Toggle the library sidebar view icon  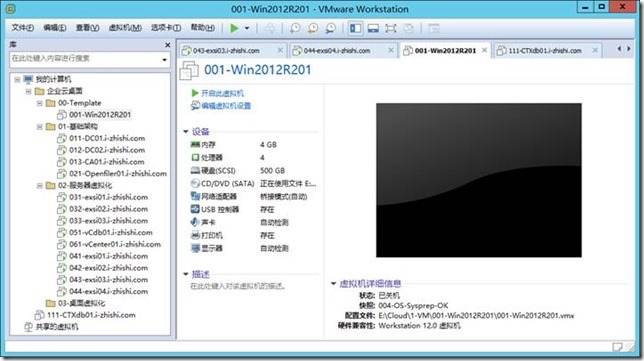(x=355, y=28)
